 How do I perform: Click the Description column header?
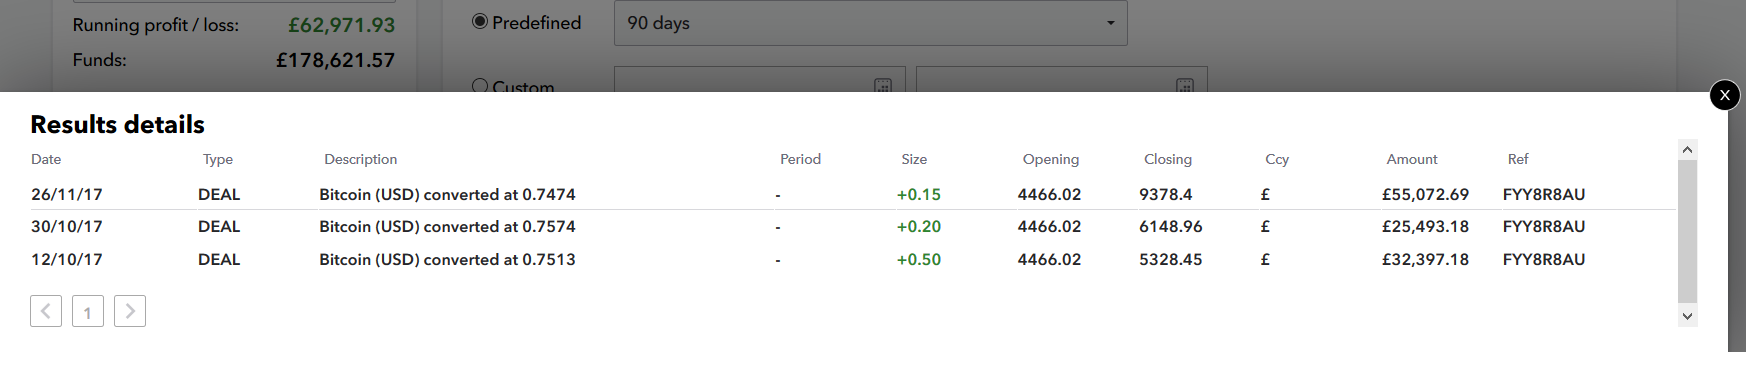(x=360, y=159)
